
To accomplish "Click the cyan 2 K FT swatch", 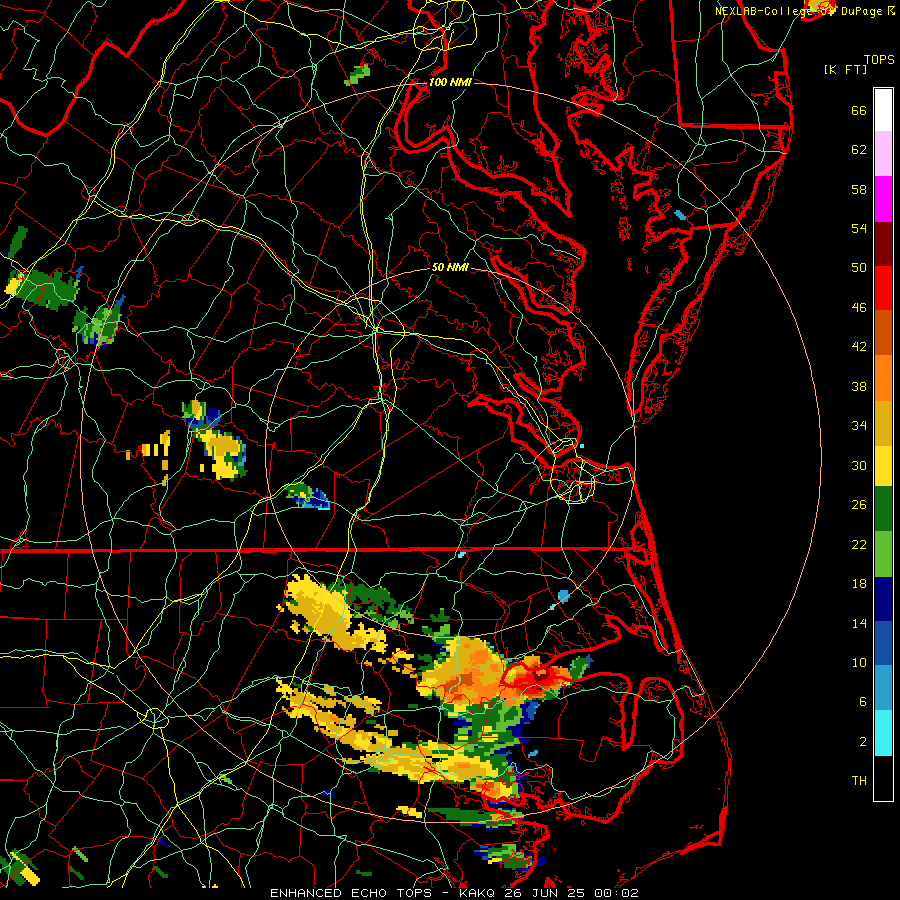I will click(x=883, y=733).
